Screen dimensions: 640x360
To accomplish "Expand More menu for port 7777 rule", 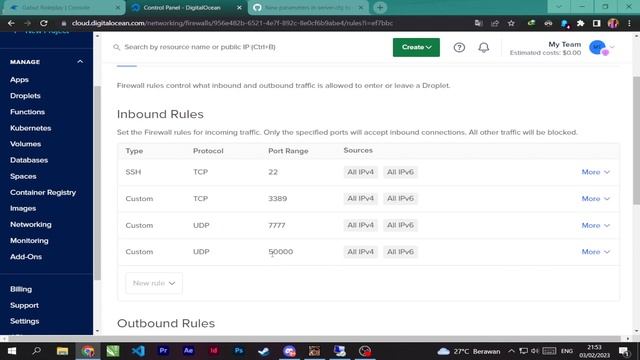I will point(596,225).
